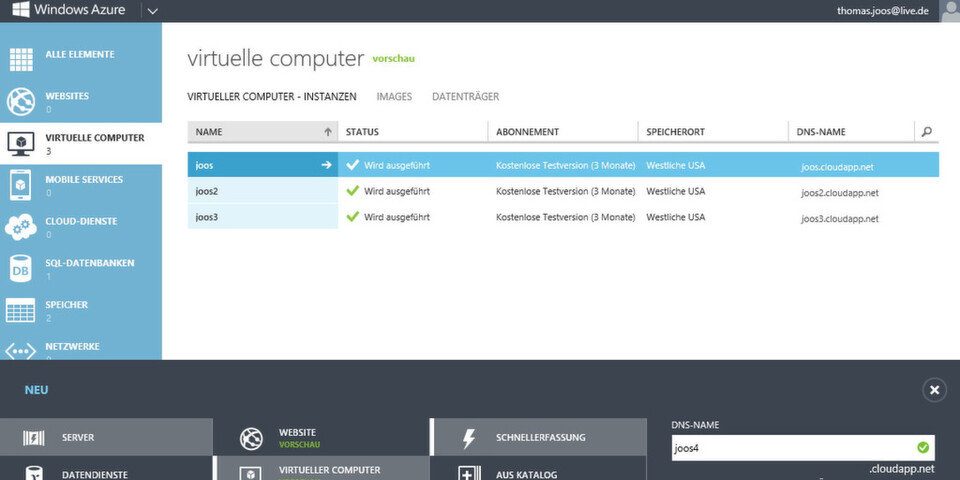The width and height of the screenshot is (960, 480).
Task: Click the Speicher table icon
Action: [21, 310]
